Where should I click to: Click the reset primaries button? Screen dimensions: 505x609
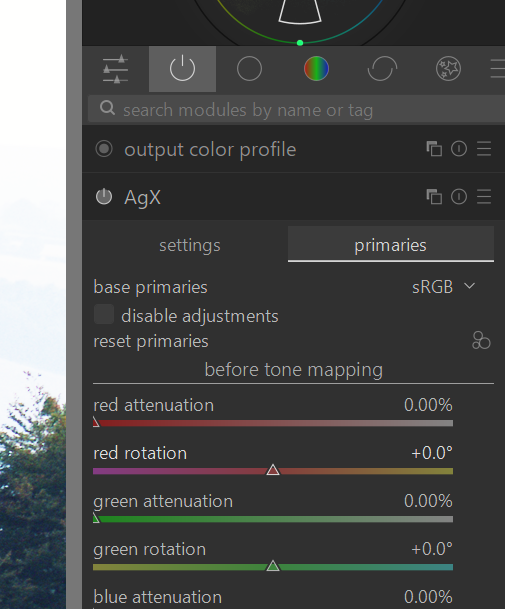151,341
